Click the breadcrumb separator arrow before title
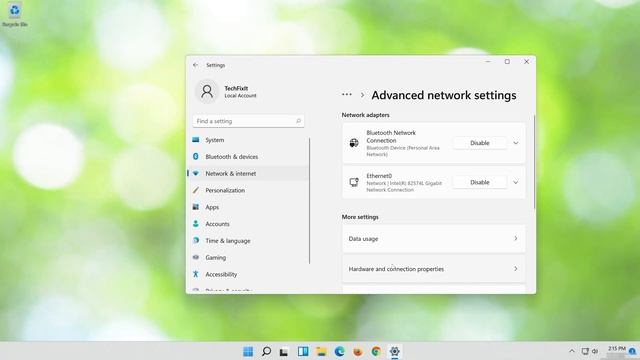The width and height of the screenshot is (640, 360). [362, 95]
